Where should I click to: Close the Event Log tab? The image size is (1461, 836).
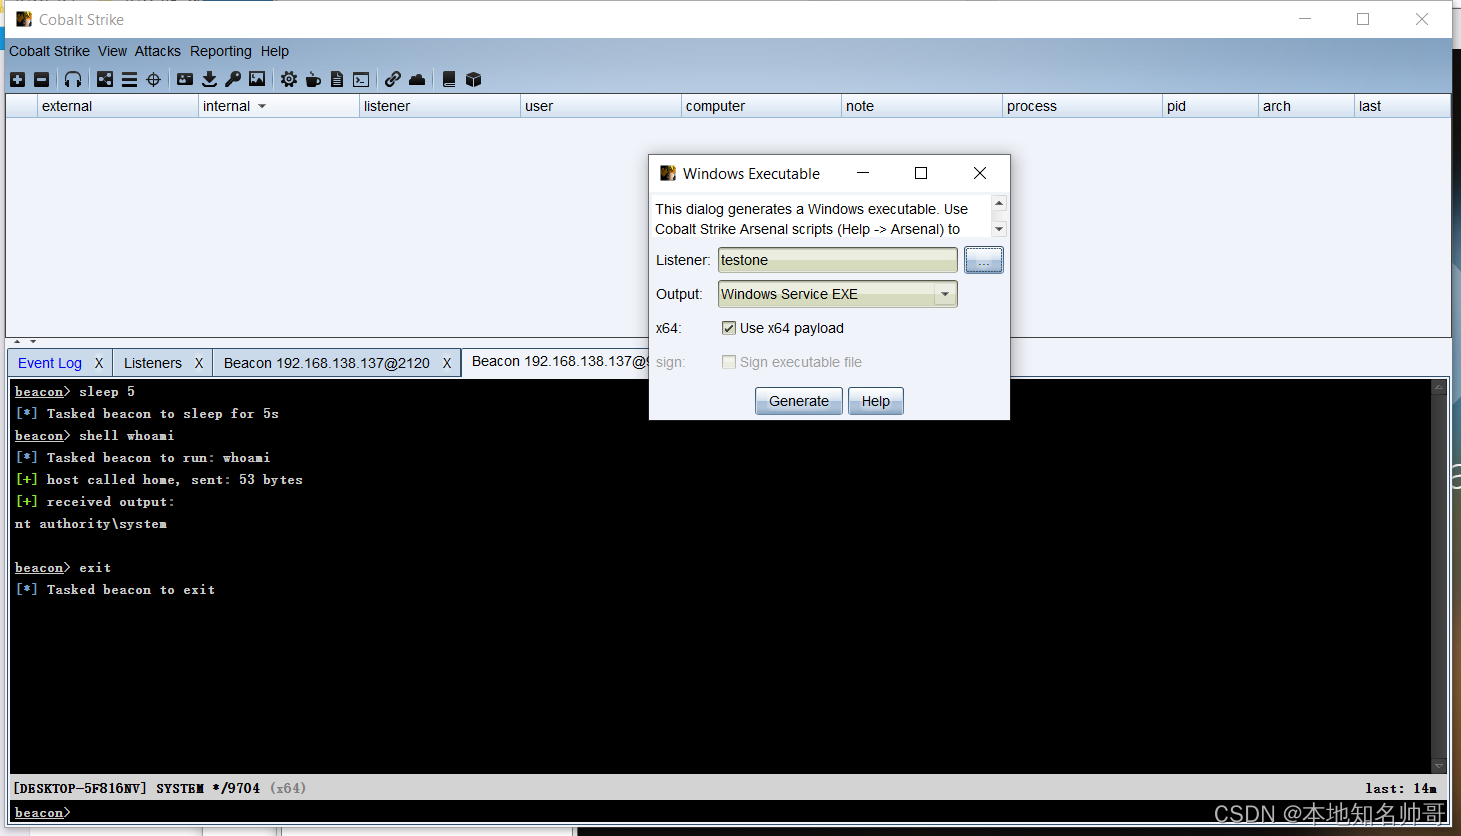[99, 363]
